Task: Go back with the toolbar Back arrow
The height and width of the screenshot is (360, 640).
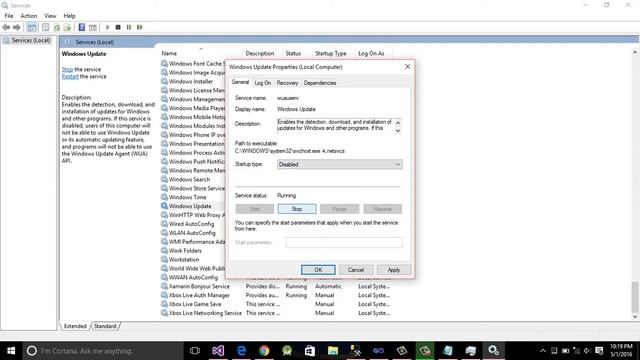Action: pyautogui.click(x=6, y=27)
